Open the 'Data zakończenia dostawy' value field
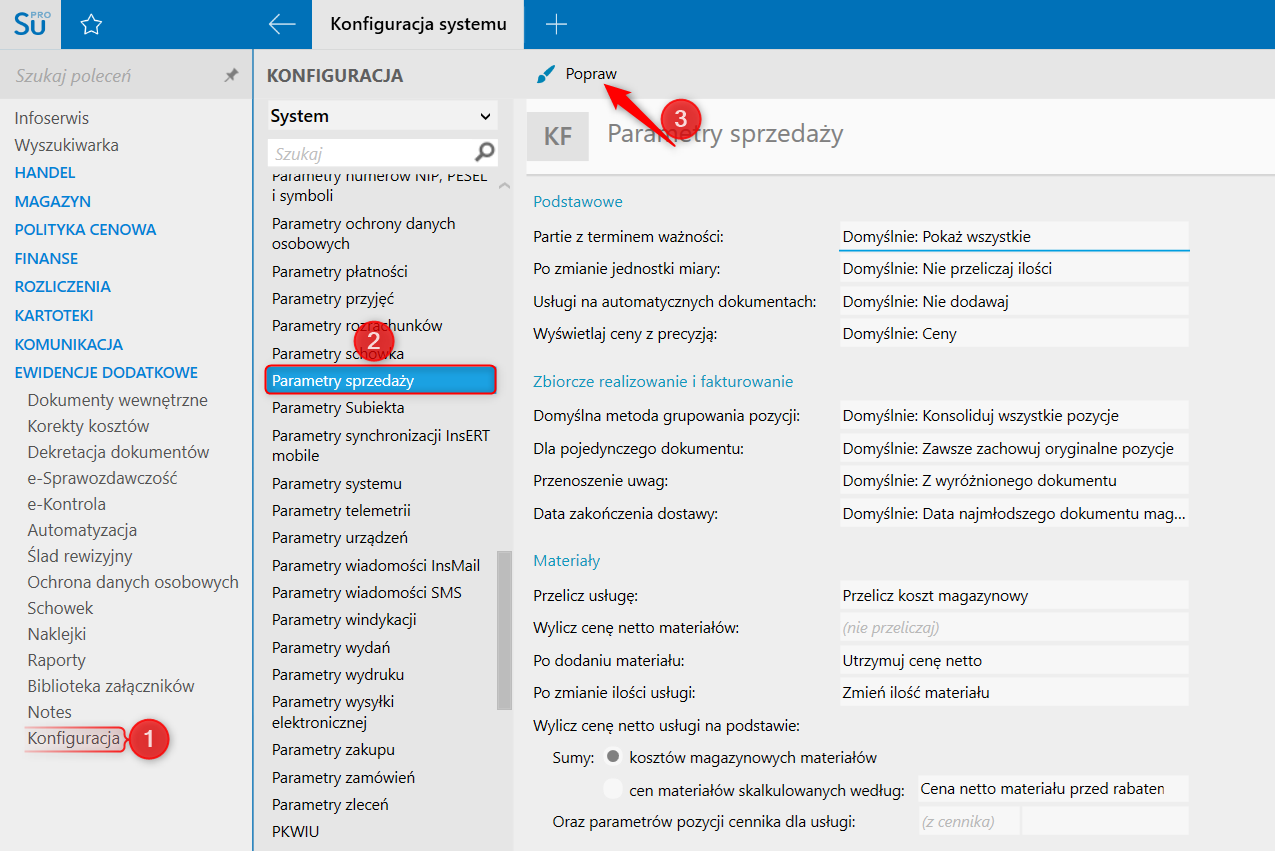Viewport: 1275px width, 851px height. pyautogui.click(x=1014, y=514)
